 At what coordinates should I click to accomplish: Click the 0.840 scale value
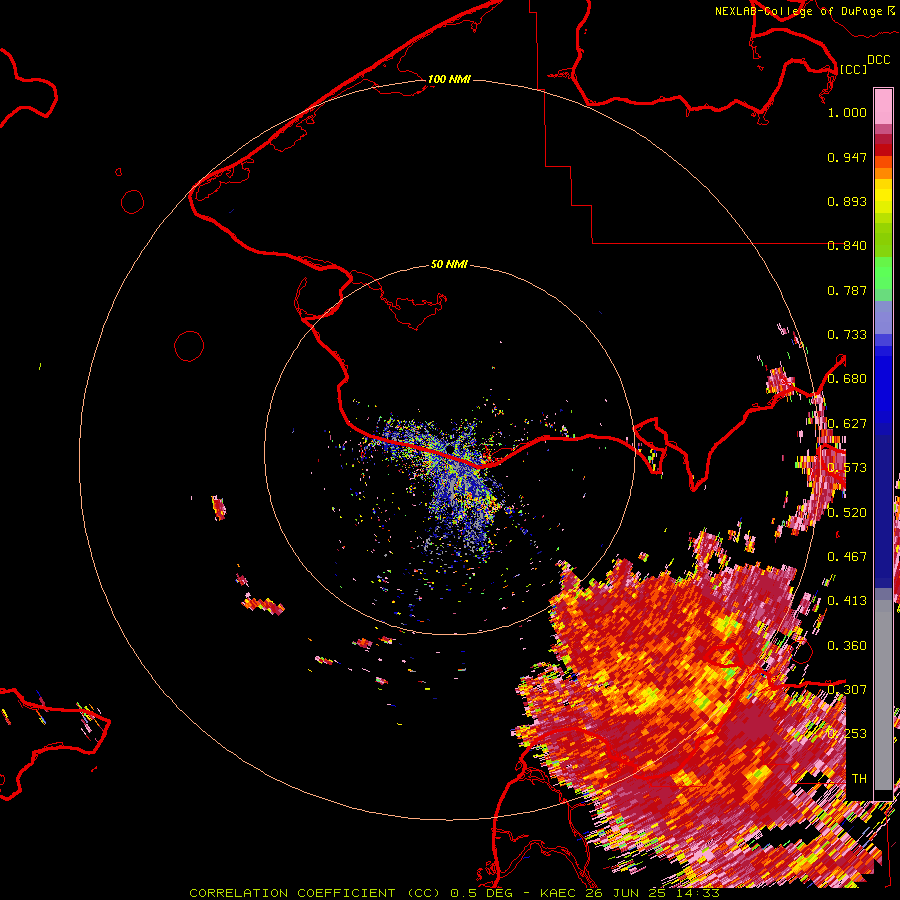coord(847,246)
